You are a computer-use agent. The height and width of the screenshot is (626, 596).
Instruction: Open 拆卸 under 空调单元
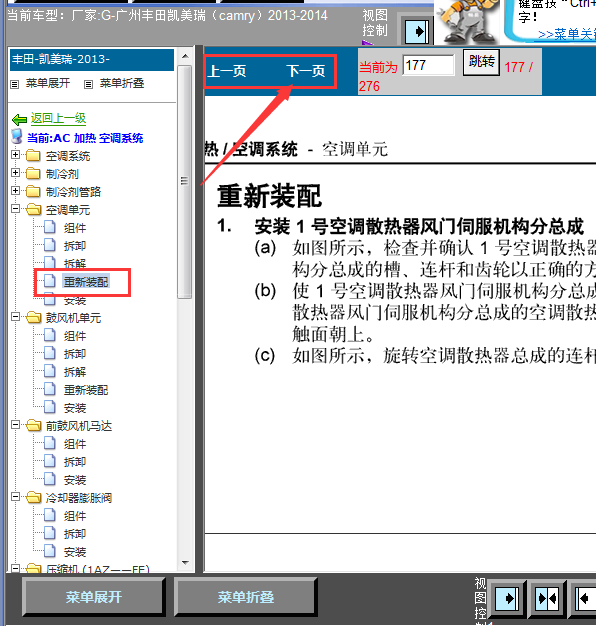(x=75, y=246)
